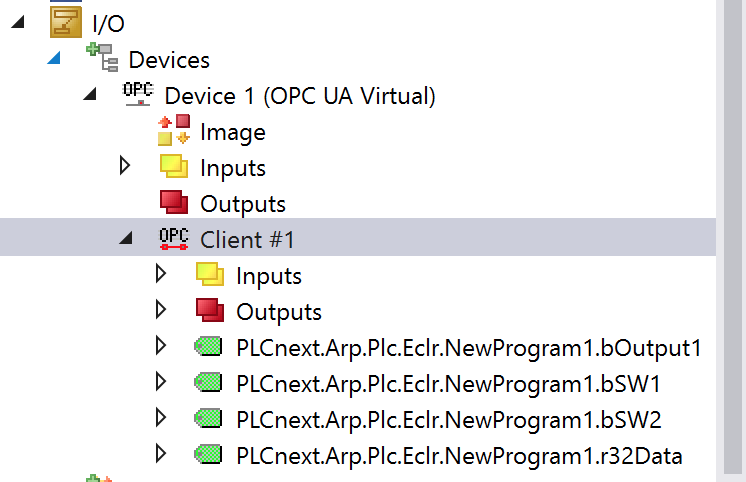Click the I/O node icon
Screen dimensions: 746x482
pyautogui.click(x=66, y=22)
